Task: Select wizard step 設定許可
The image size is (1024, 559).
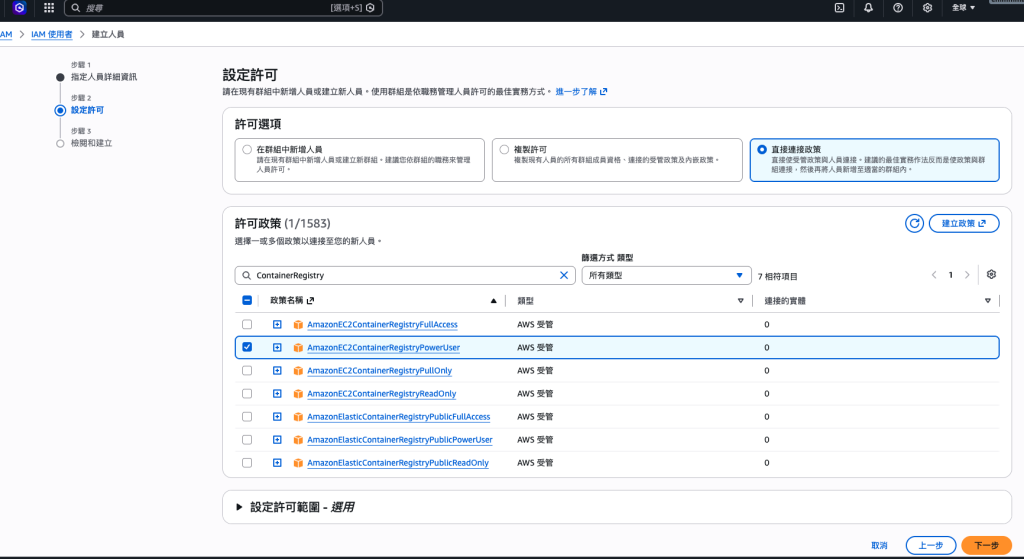Action: tap(88, 110)
